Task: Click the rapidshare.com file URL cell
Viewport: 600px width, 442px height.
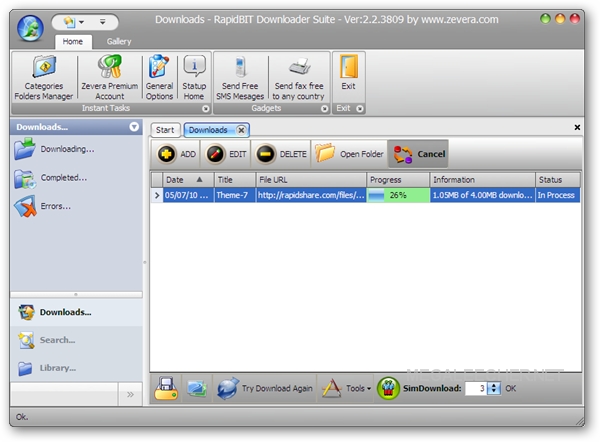Action: click(x=311, y=196)
